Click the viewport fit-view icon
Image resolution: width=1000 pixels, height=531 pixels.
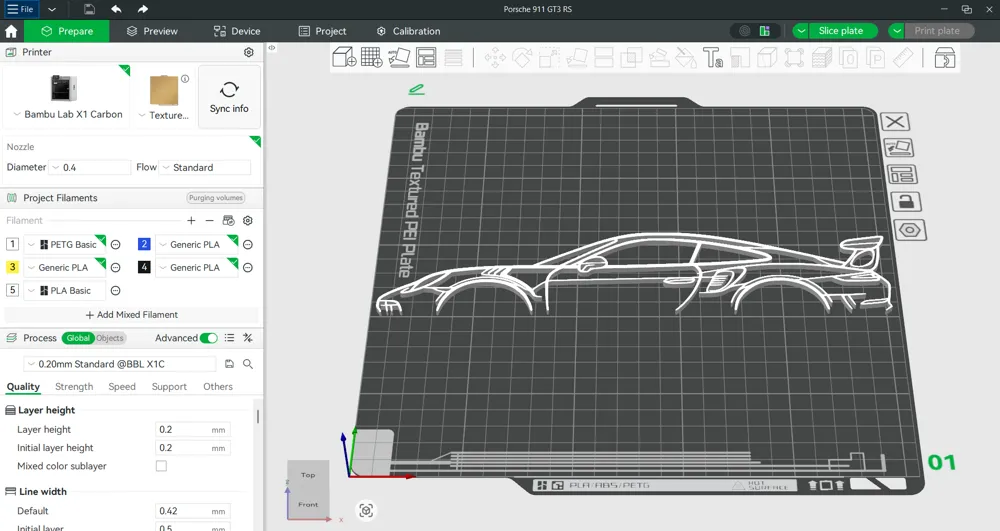pyautogui.click(x=366, y=510)
